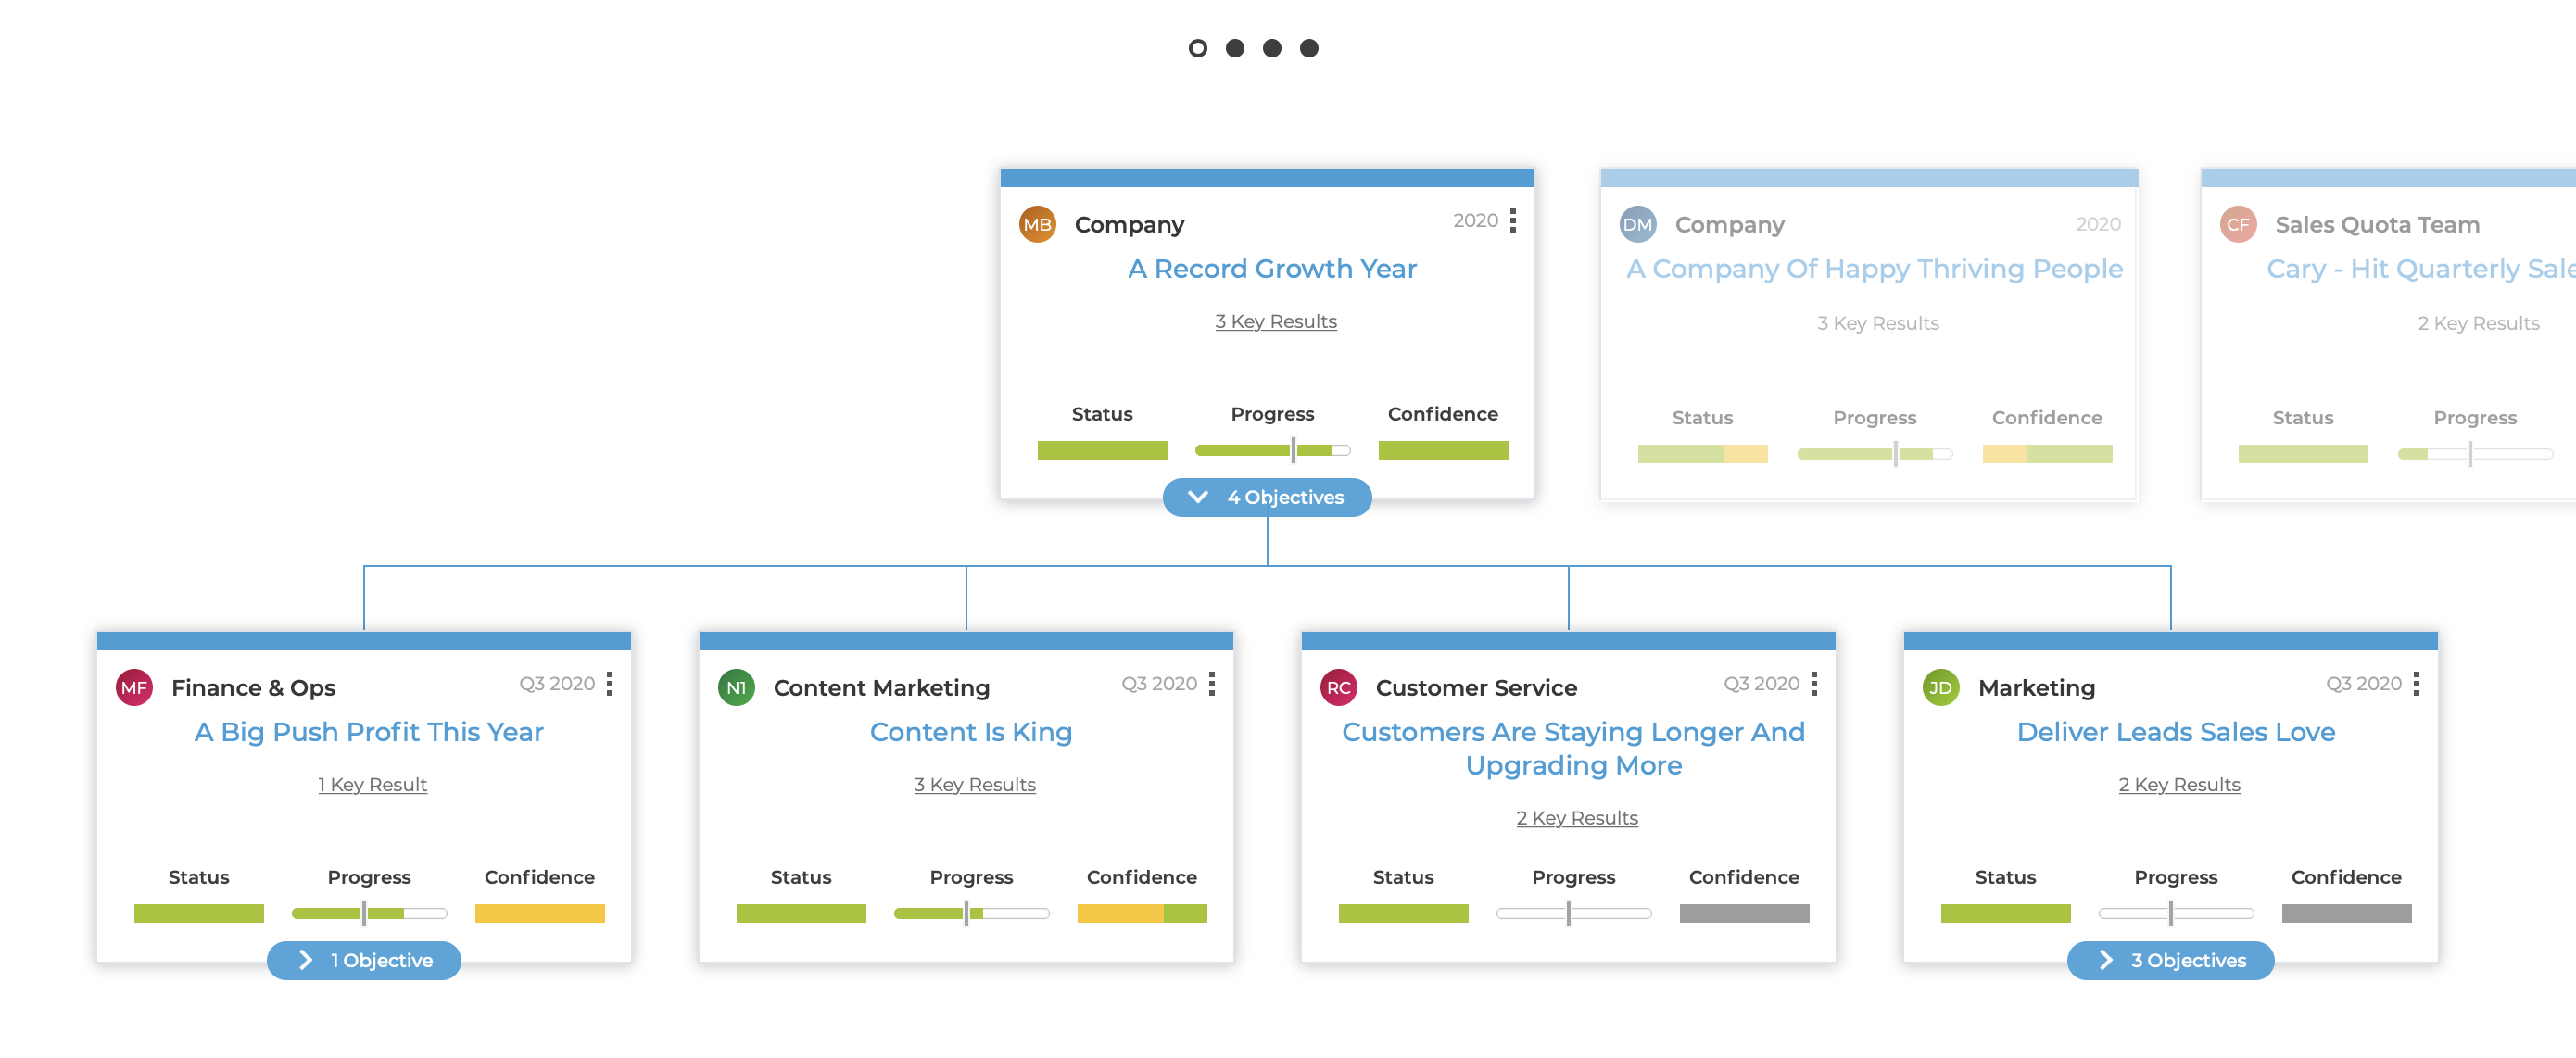
Task: Select the faded A Company Of Happy Thriving People card
Action: point(1869,335)
